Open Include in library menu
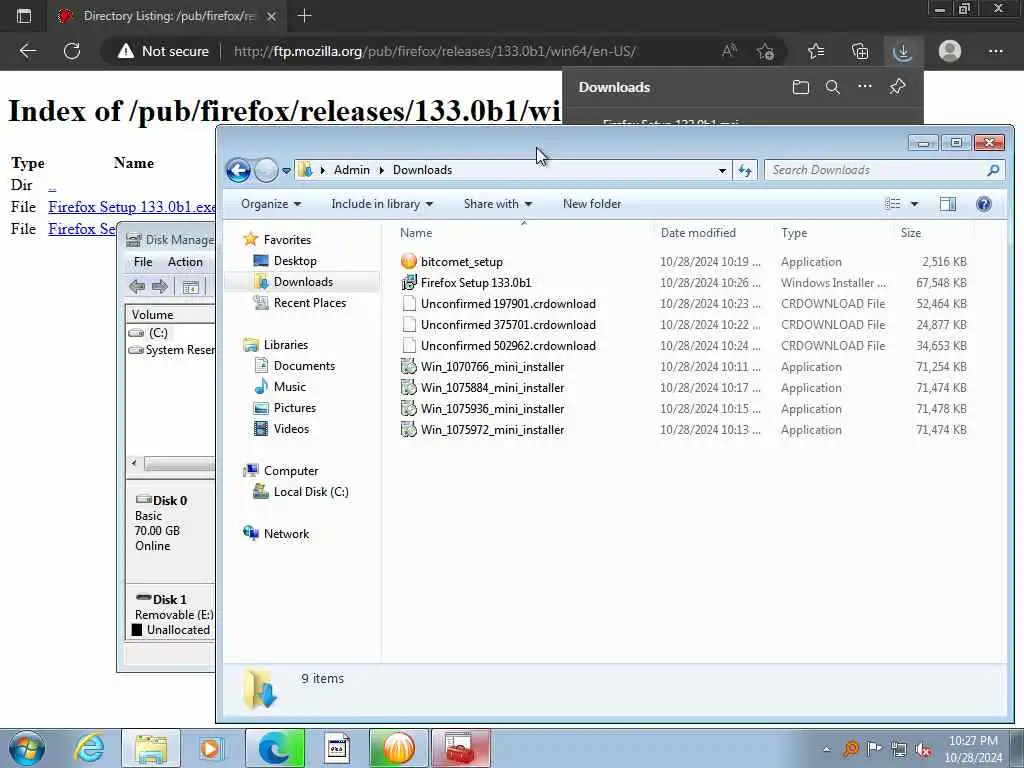The height and width of the screenshot is (768, 1024). tap(382, 204)
